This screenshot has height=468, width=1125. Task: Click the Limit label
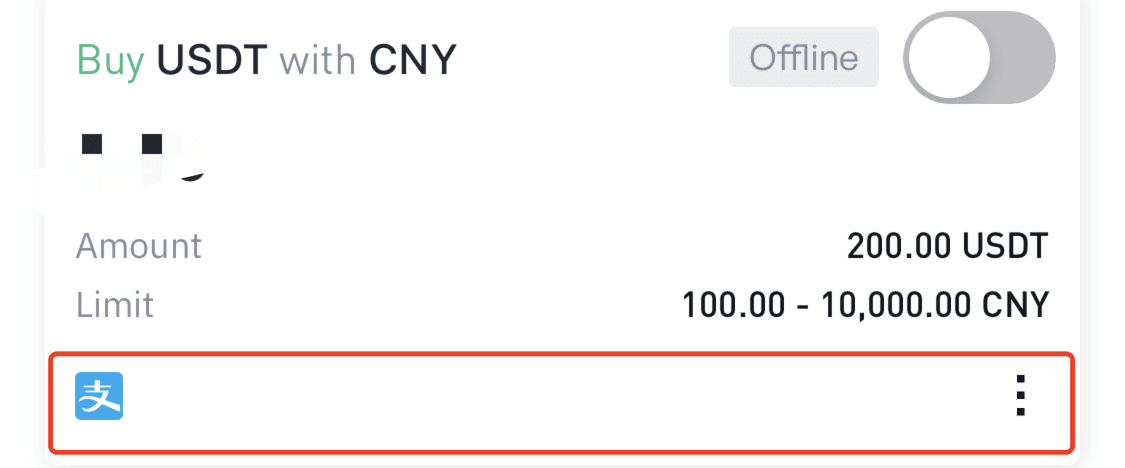[115, 304]
